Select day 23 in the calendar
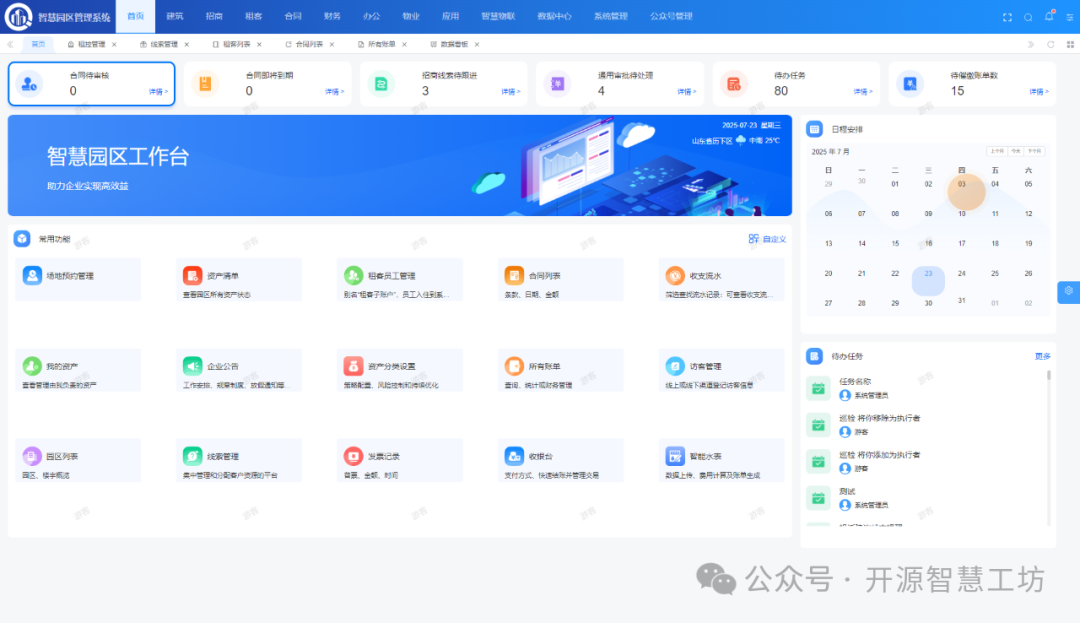1080x623 pixels. coord(928,281)
